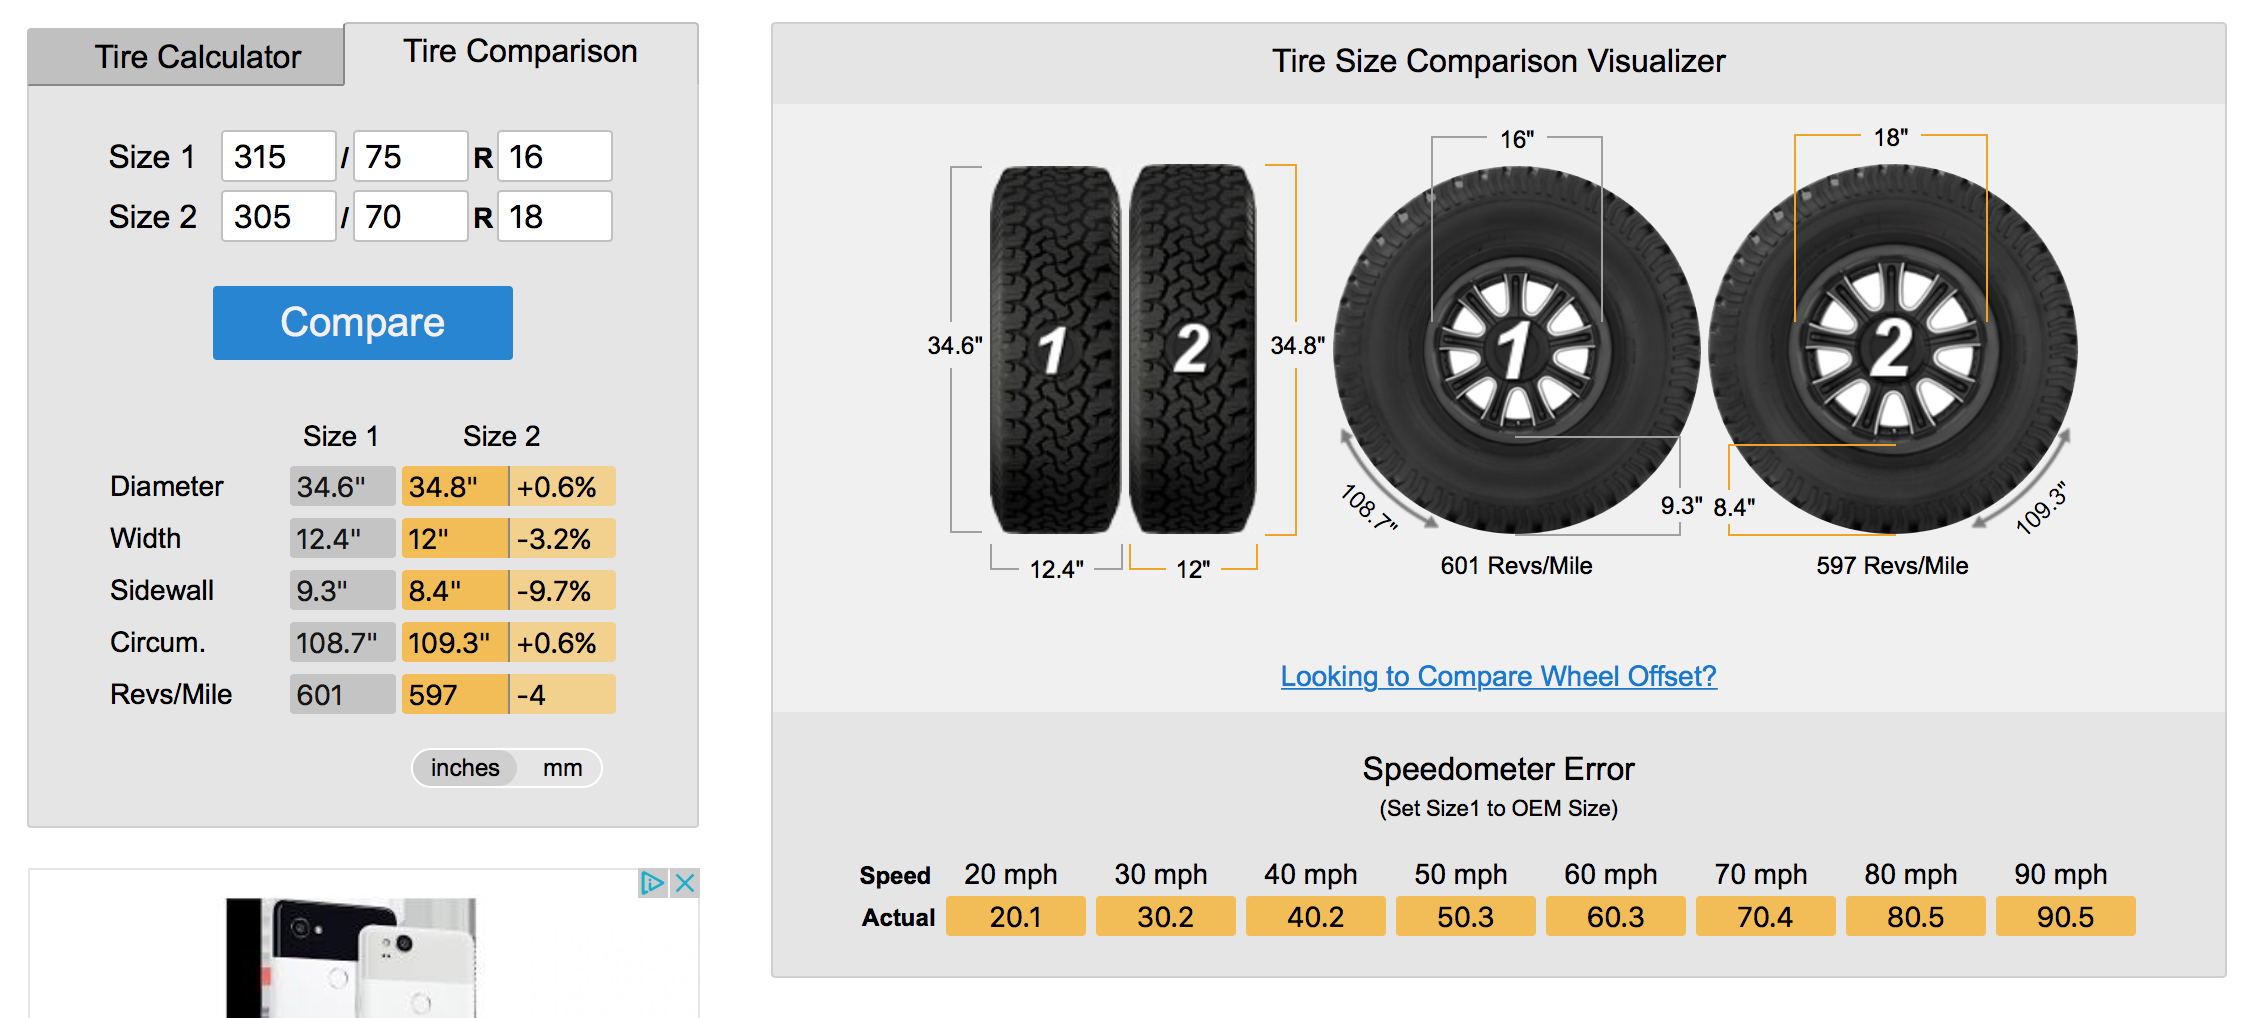Click Size 2 aspect ratio field showing 70
Viewport: 2244px width, 1018px height.
coord(410,217)
